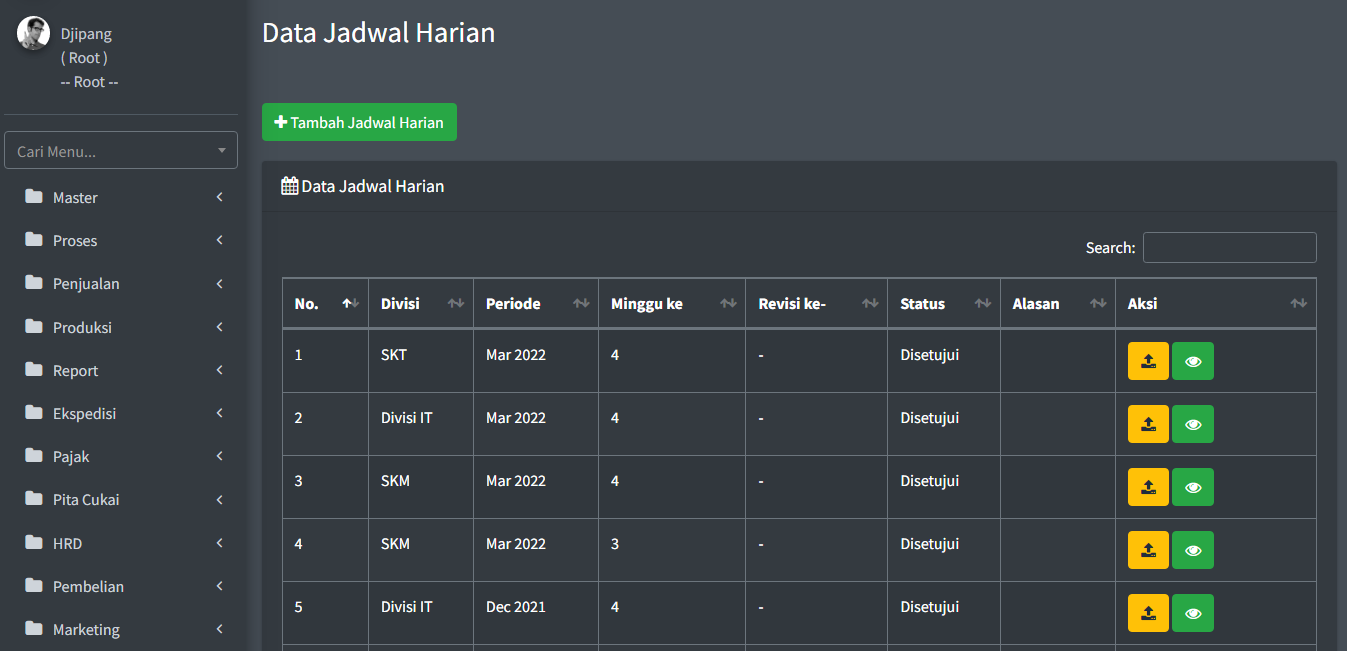Click the upload icon for Dec 2021 row
Screen dimensions: 1347x651
coord(1148,613)
